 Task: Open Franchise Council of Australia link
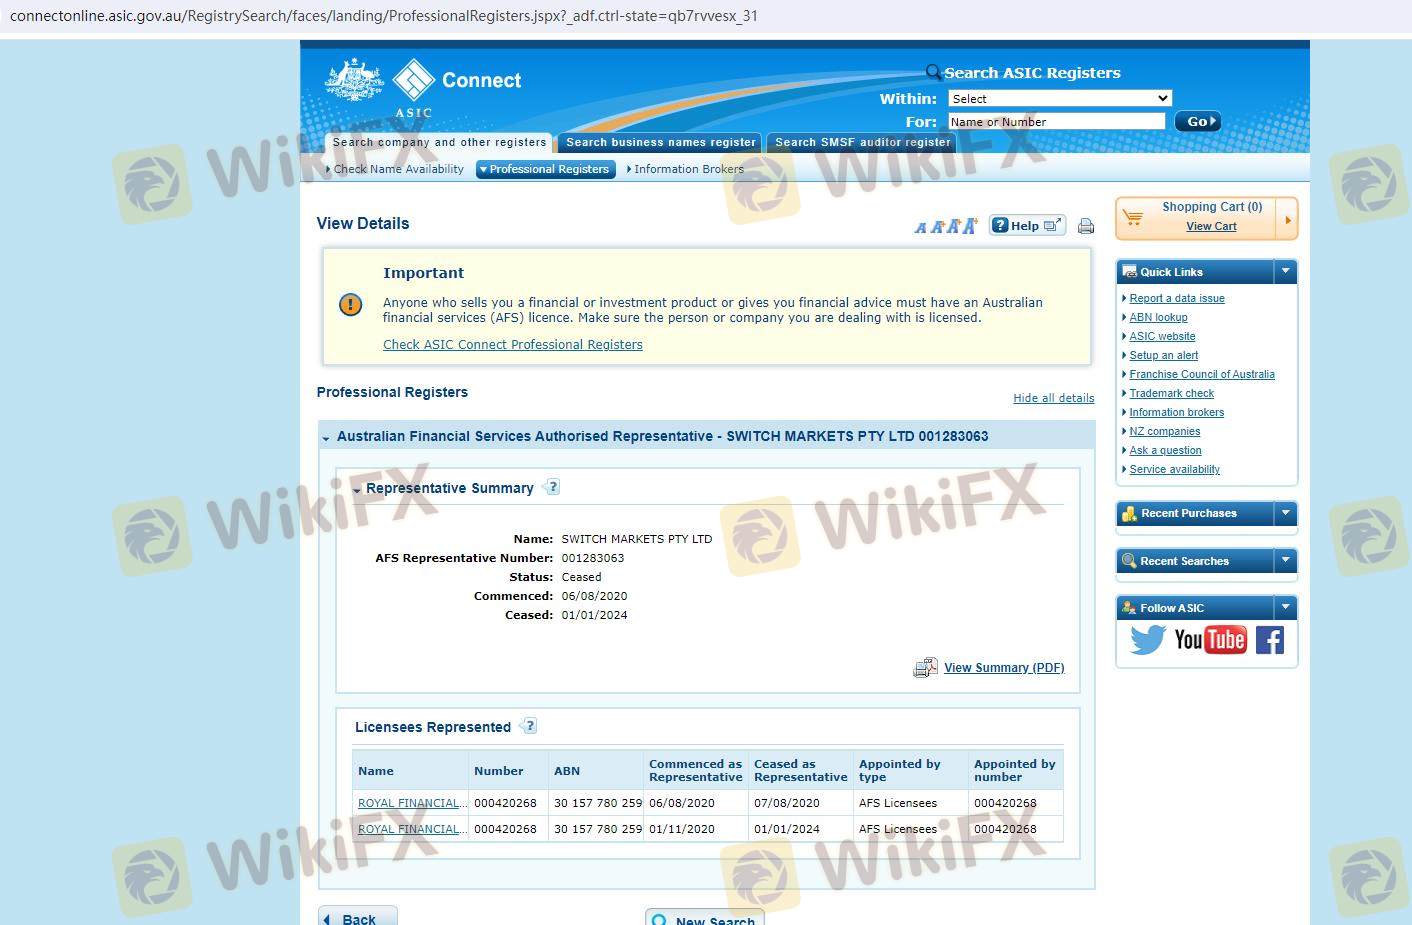[x=1202, y=374]
